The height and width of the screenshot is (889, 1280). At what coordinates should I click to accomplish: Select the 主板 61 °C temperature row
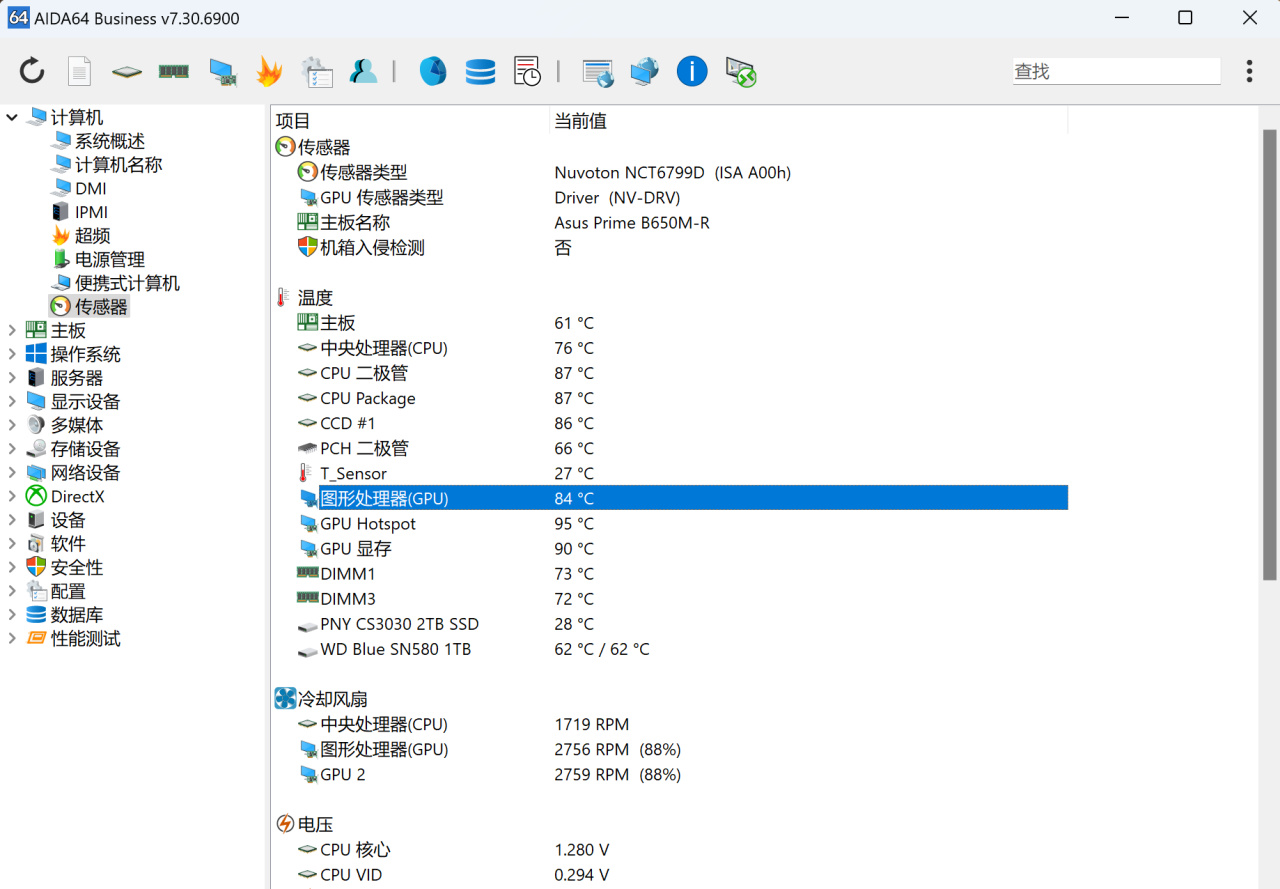(x=670, y=323)
